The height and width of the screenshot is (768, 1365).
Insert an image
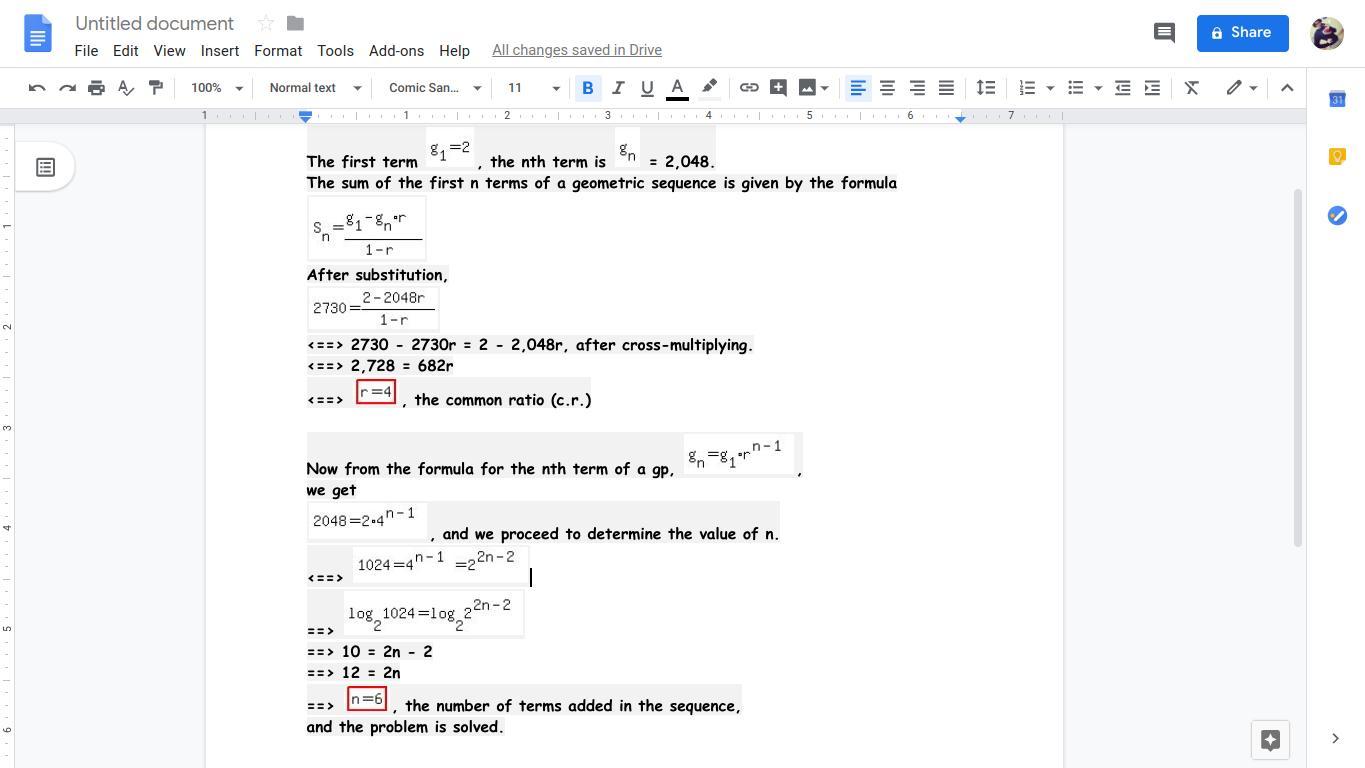tap(807, 88)
